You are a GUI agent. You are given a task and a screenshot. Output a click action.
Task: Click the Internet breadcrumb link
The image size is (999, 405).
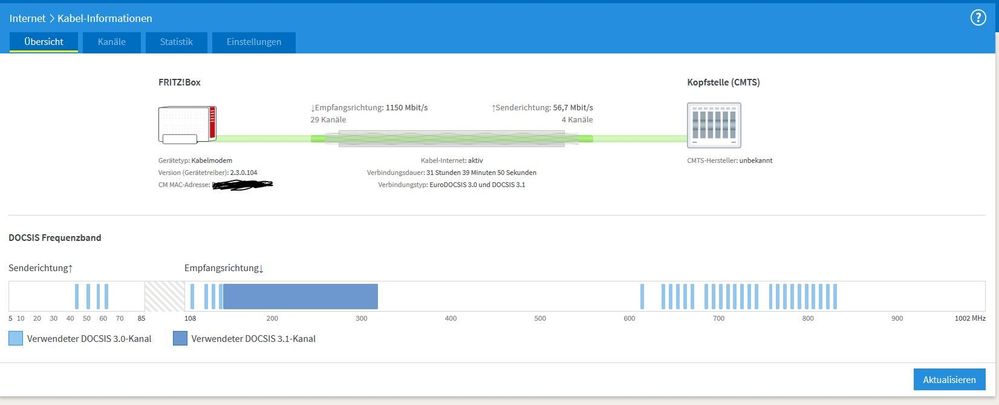tap(27, 18)
